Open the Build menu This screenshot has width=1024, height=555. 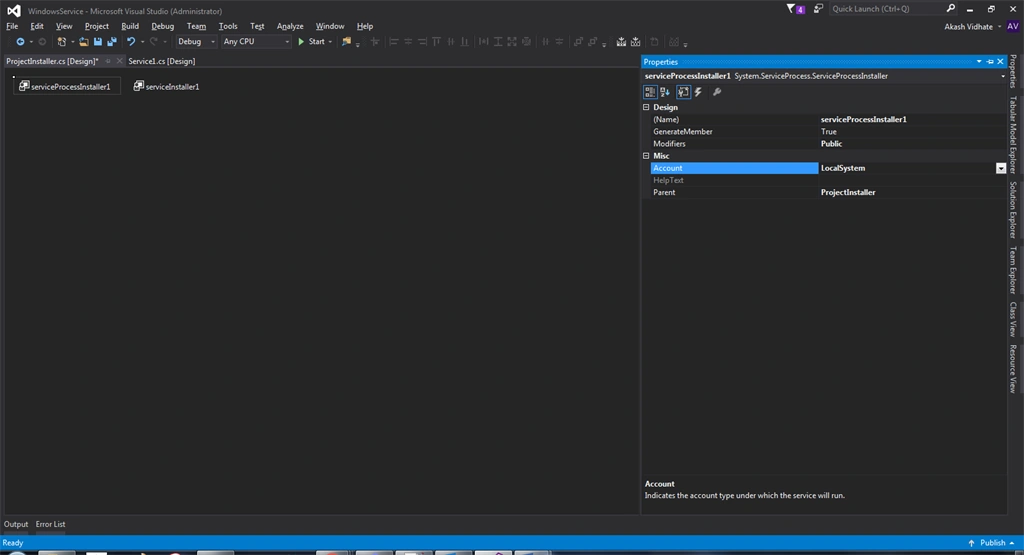(130, 26)
